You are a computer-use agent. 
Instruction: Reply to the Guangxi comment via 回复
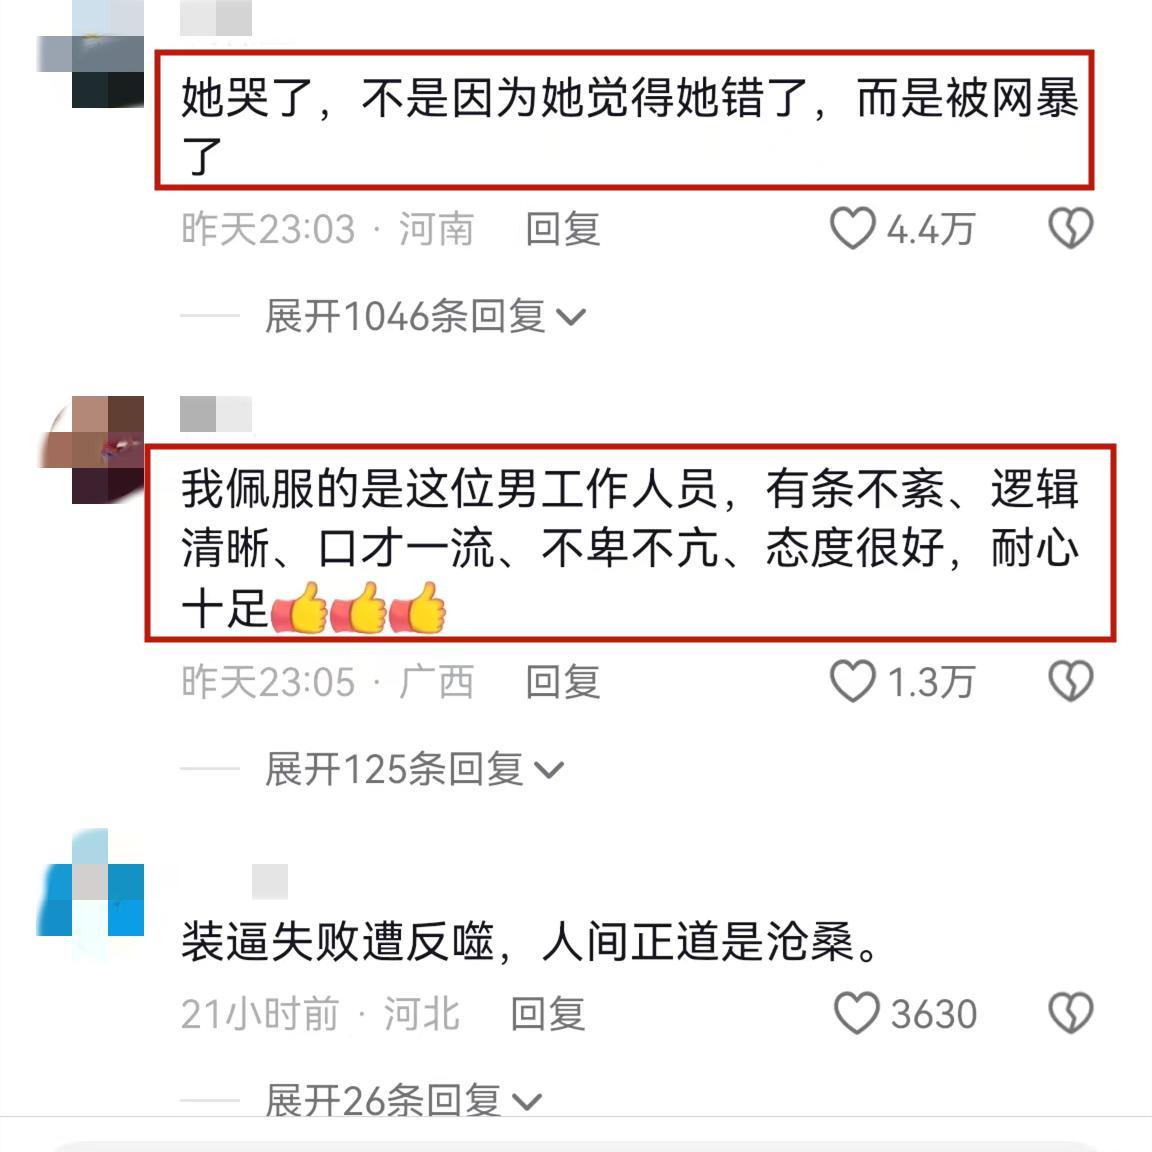pos(564,681)
